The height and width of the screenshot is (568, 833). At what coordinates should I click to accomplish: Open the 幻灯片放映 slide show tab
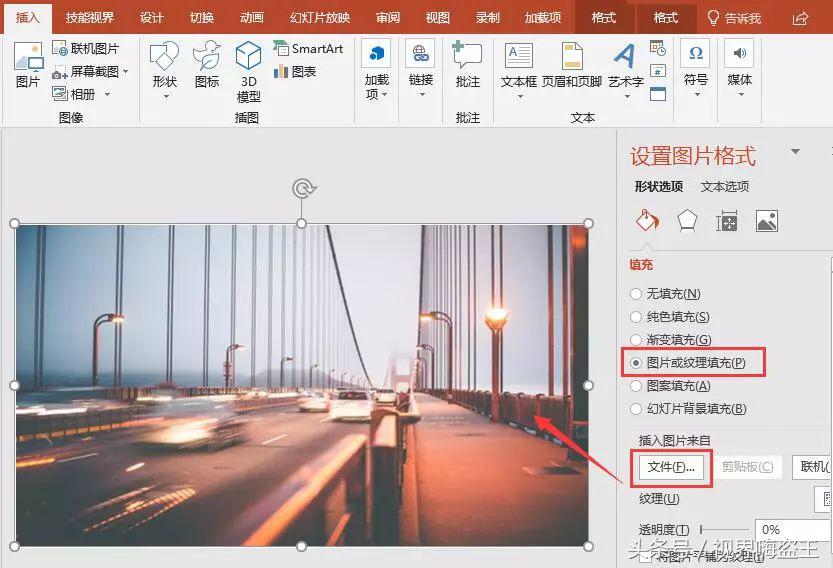320,18
